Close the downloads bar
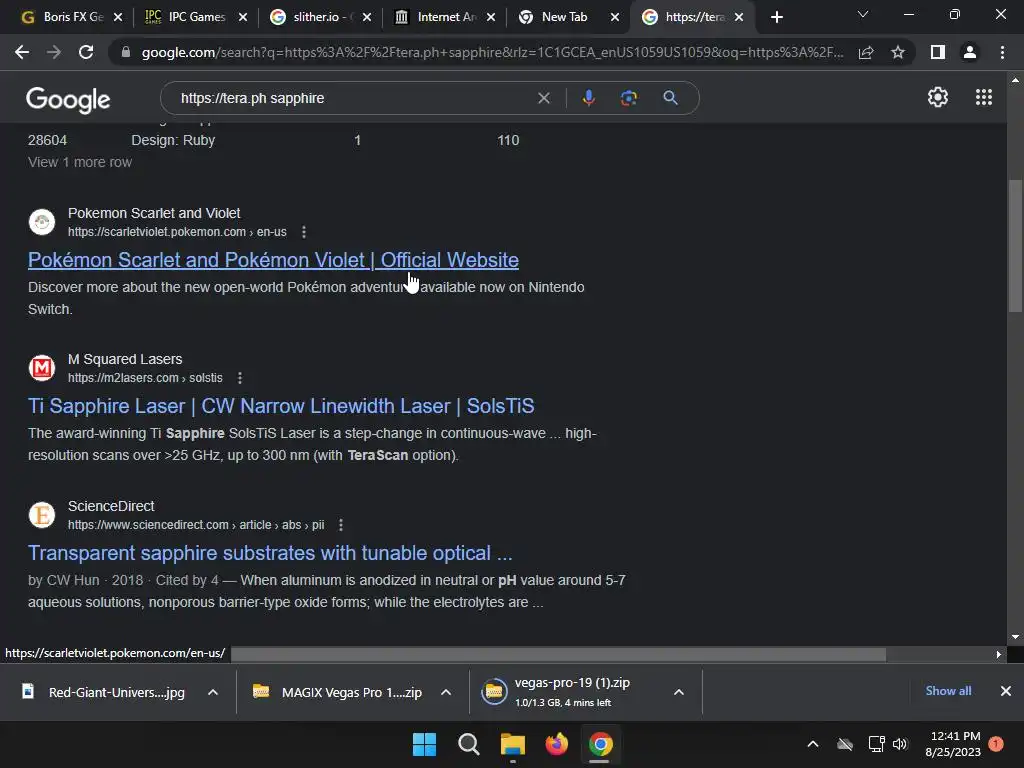The height and width of the screenshot is (768, 1024). [x=1006, y=691]
